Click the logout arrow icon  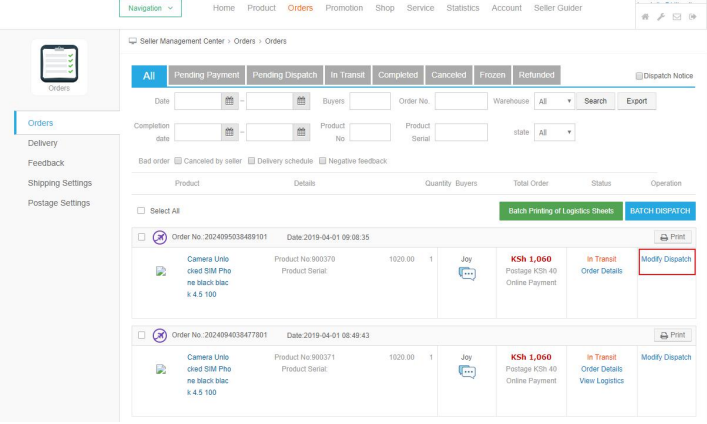point(691,18)
